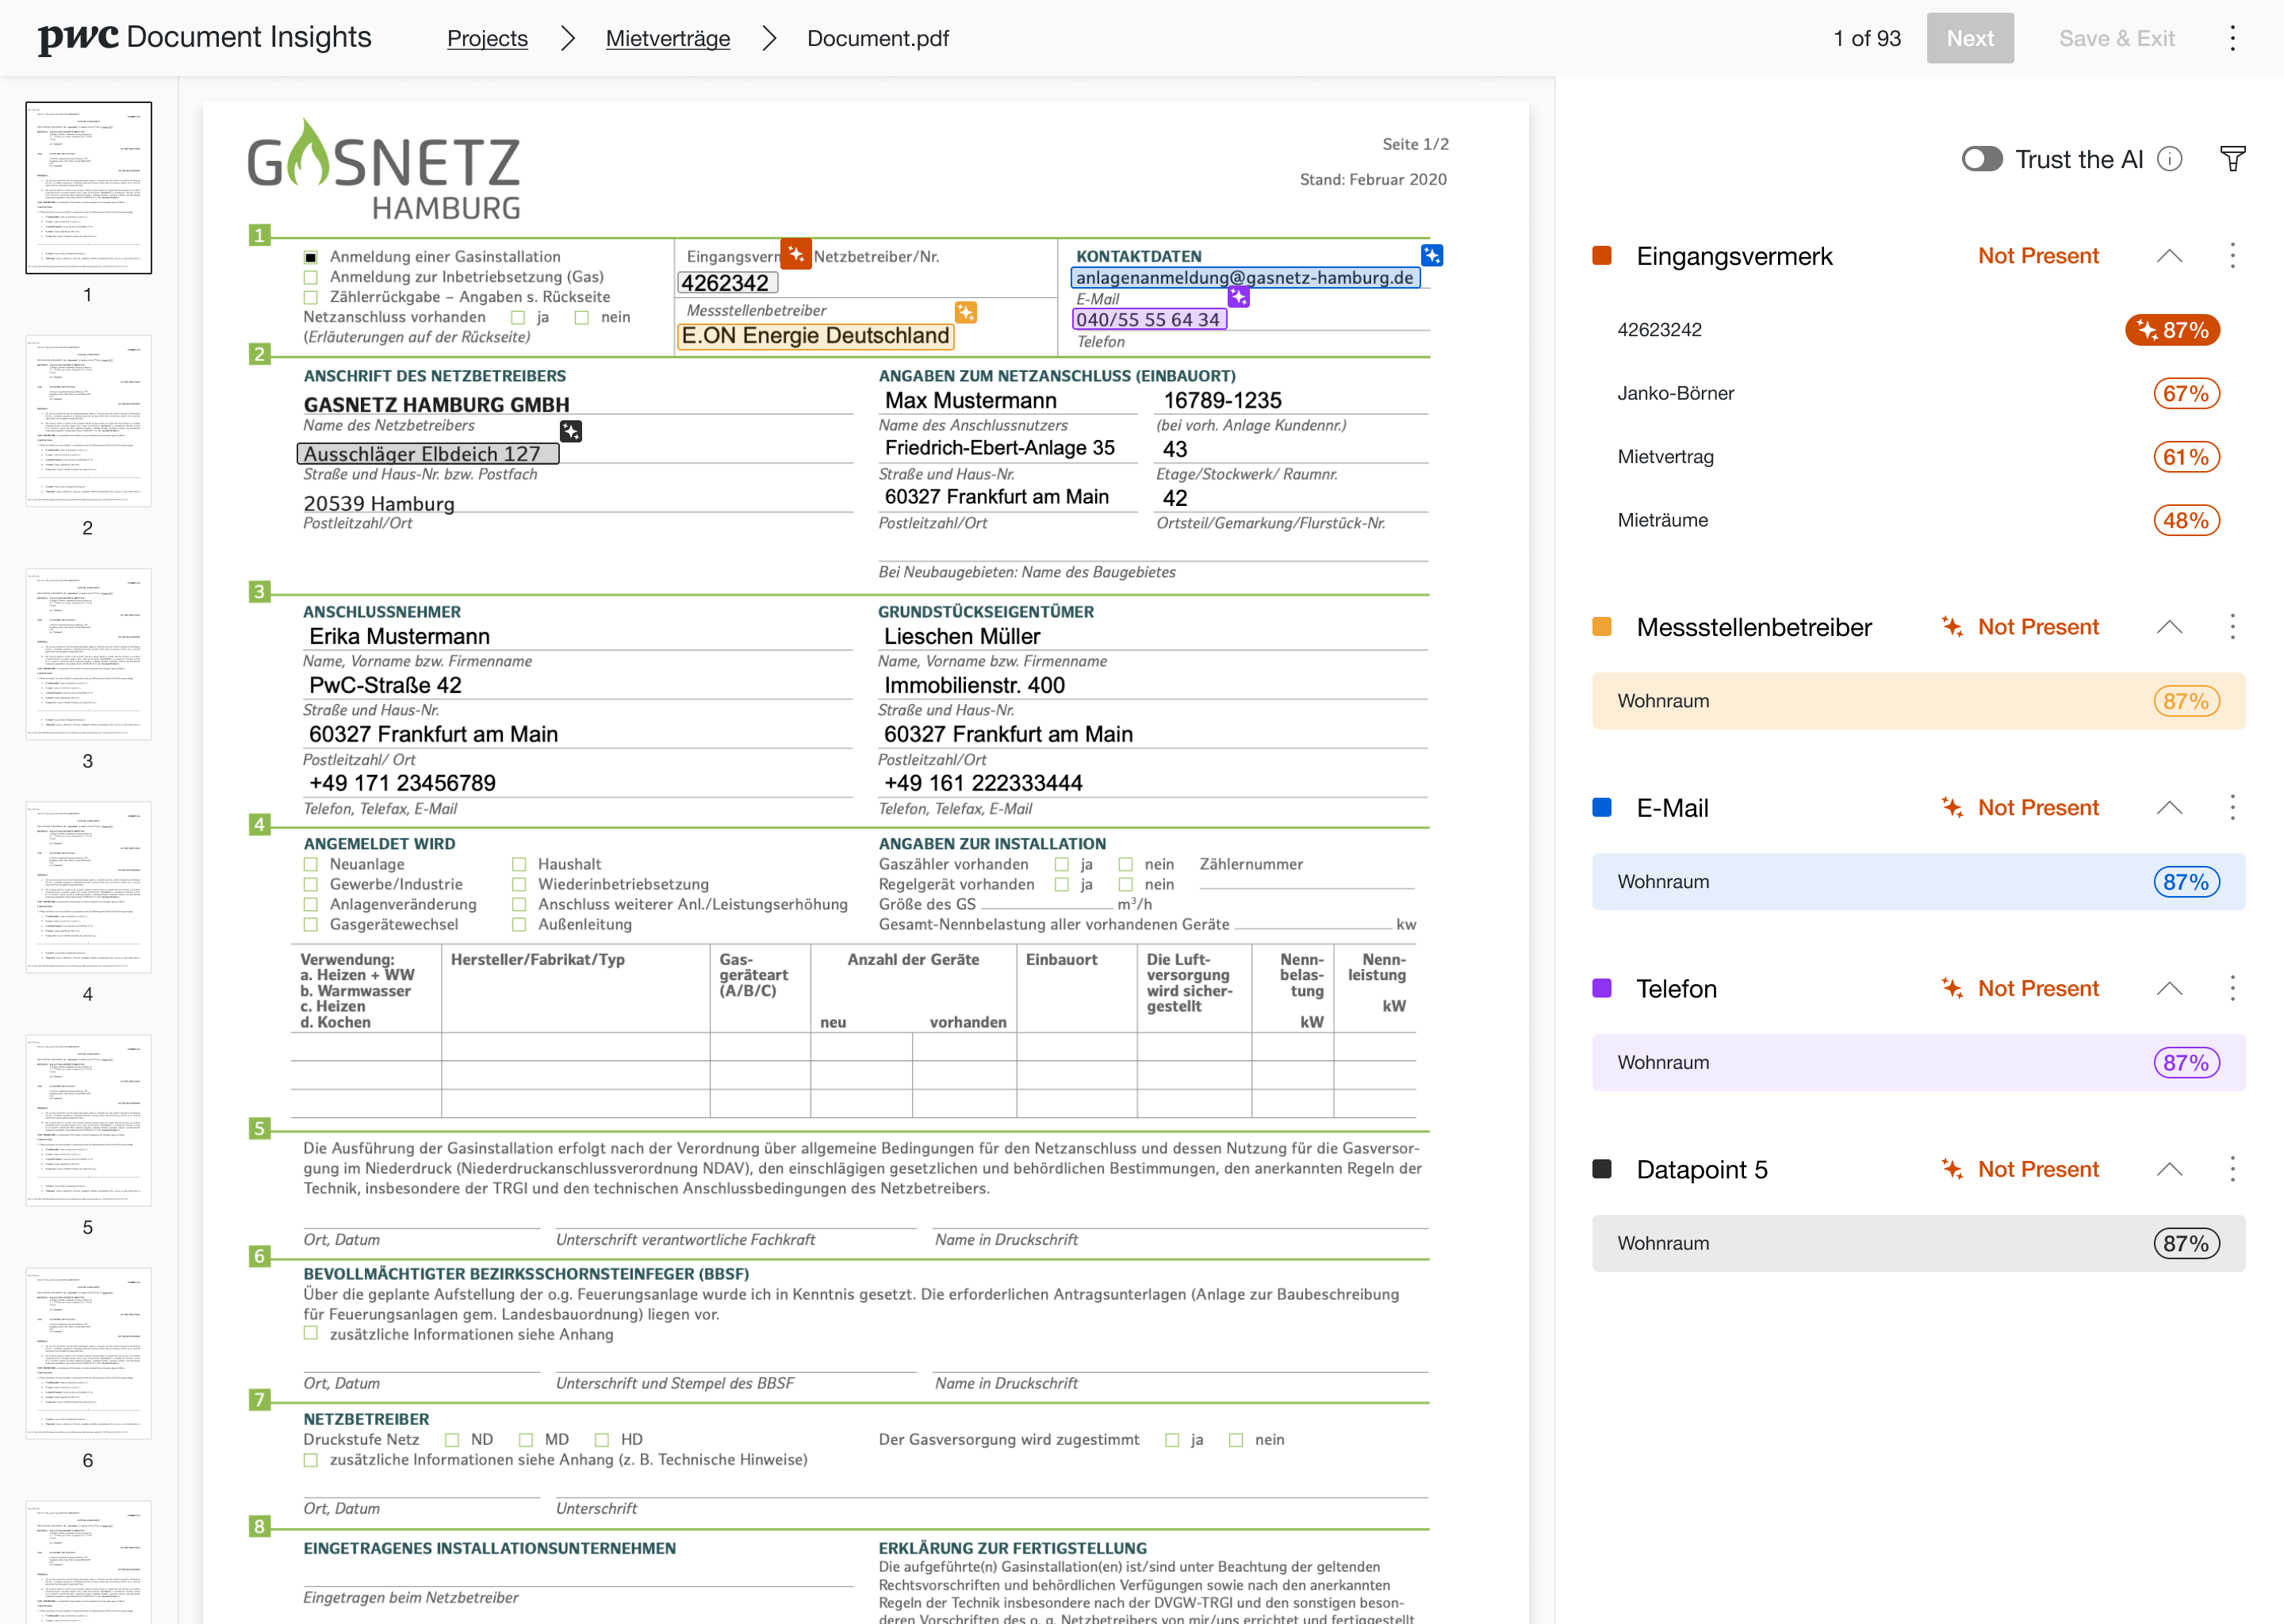Screen dimensions: 2284x1624
Task: Open the three-dot menu for Telefon
Action: (2232, 989)
